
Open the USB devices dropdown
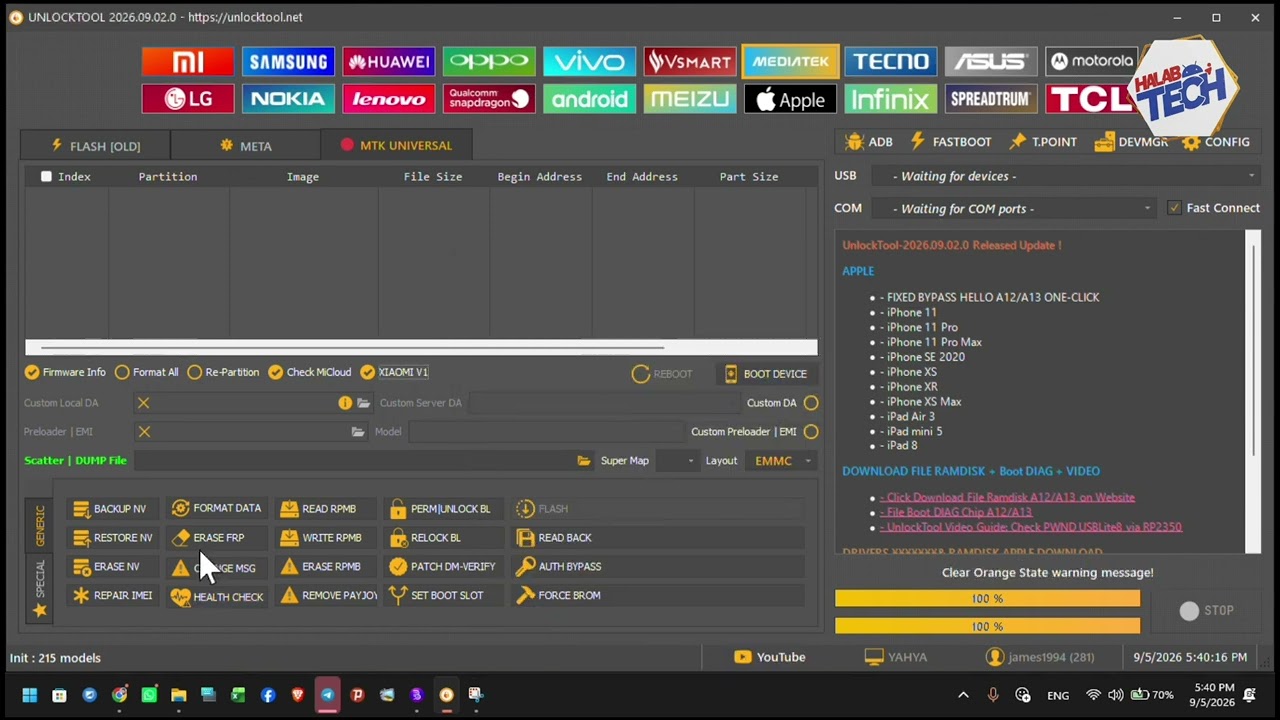[1066, 176]
